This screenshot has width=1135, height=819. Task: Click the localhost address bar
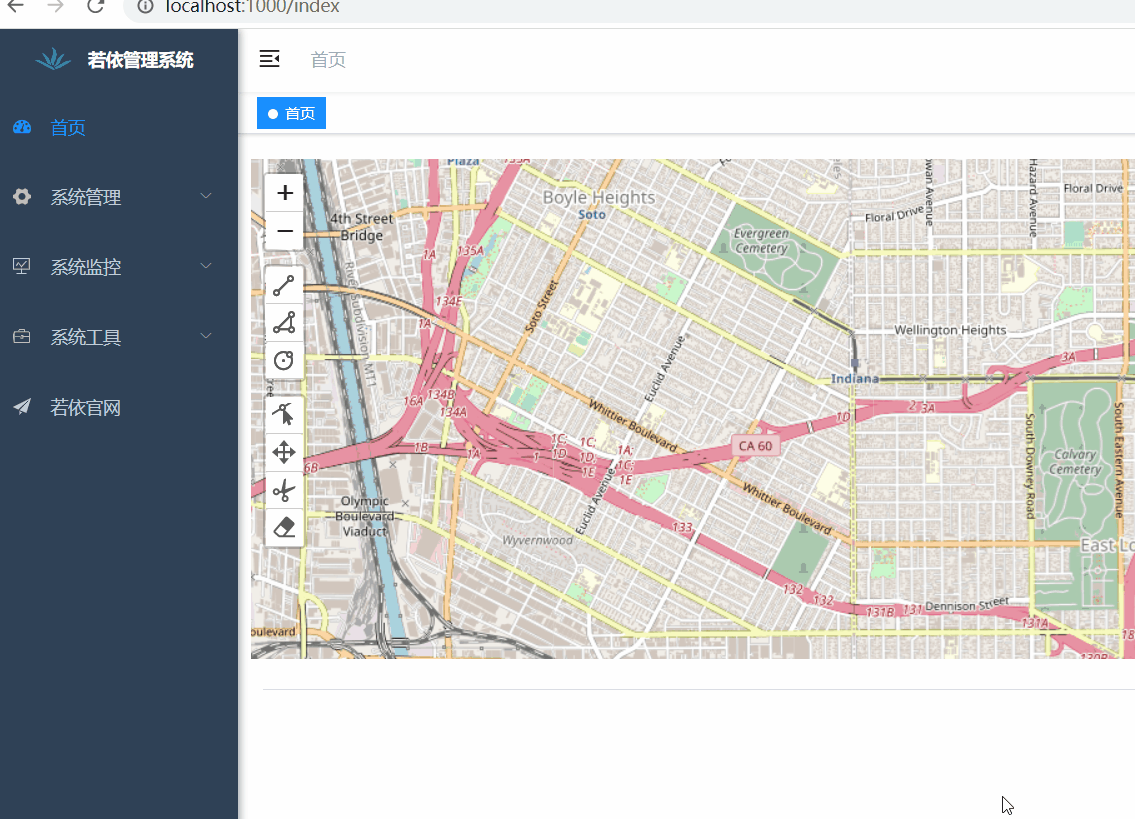click(x=630, y=7)
